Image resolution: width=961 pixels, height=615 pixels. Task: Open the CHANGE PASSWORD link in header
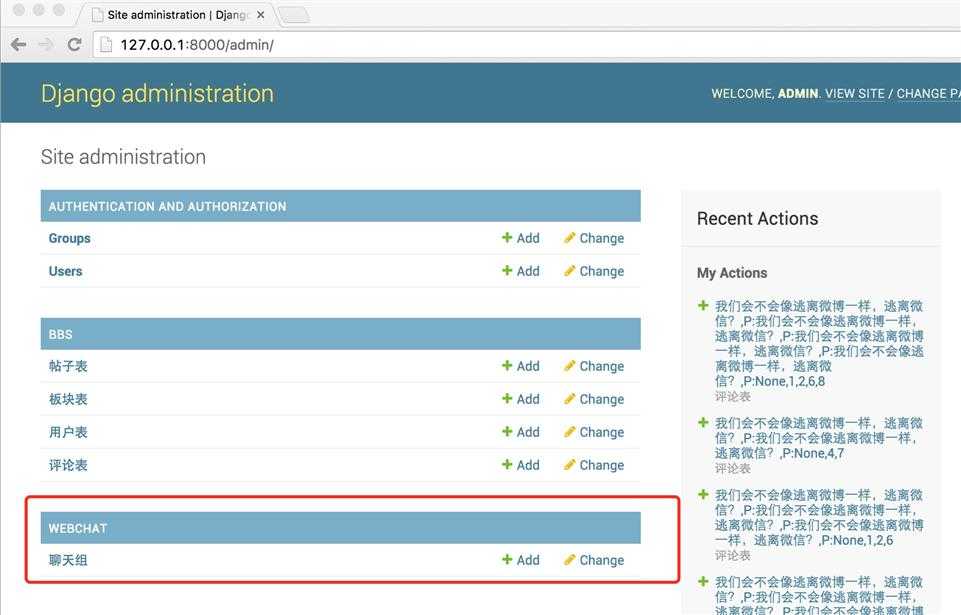pos(929,94)
